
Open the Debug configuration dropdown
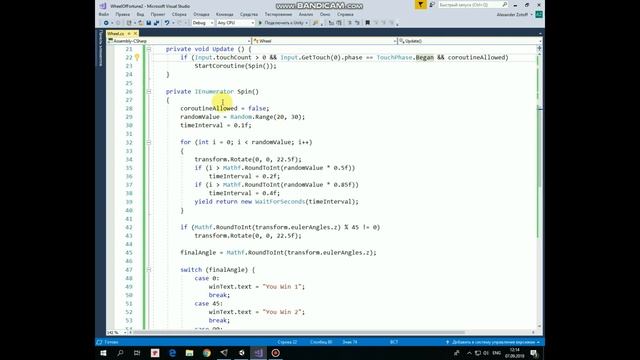tap(203, 23)
